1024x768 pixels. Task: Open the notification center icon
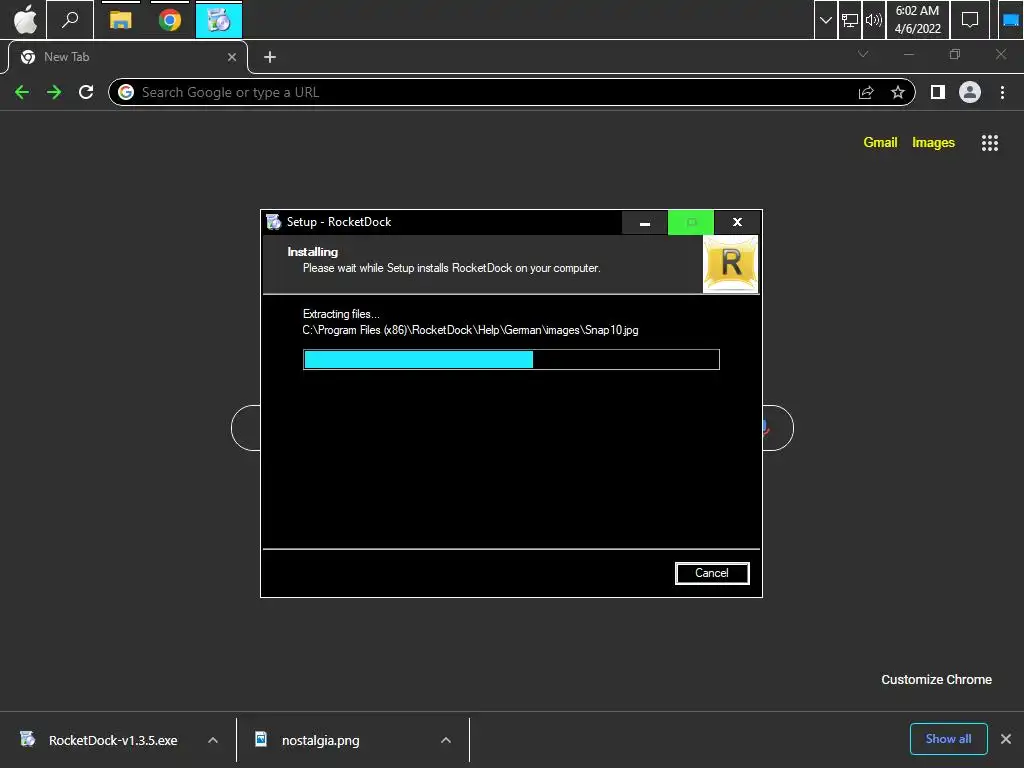[970, 20]
